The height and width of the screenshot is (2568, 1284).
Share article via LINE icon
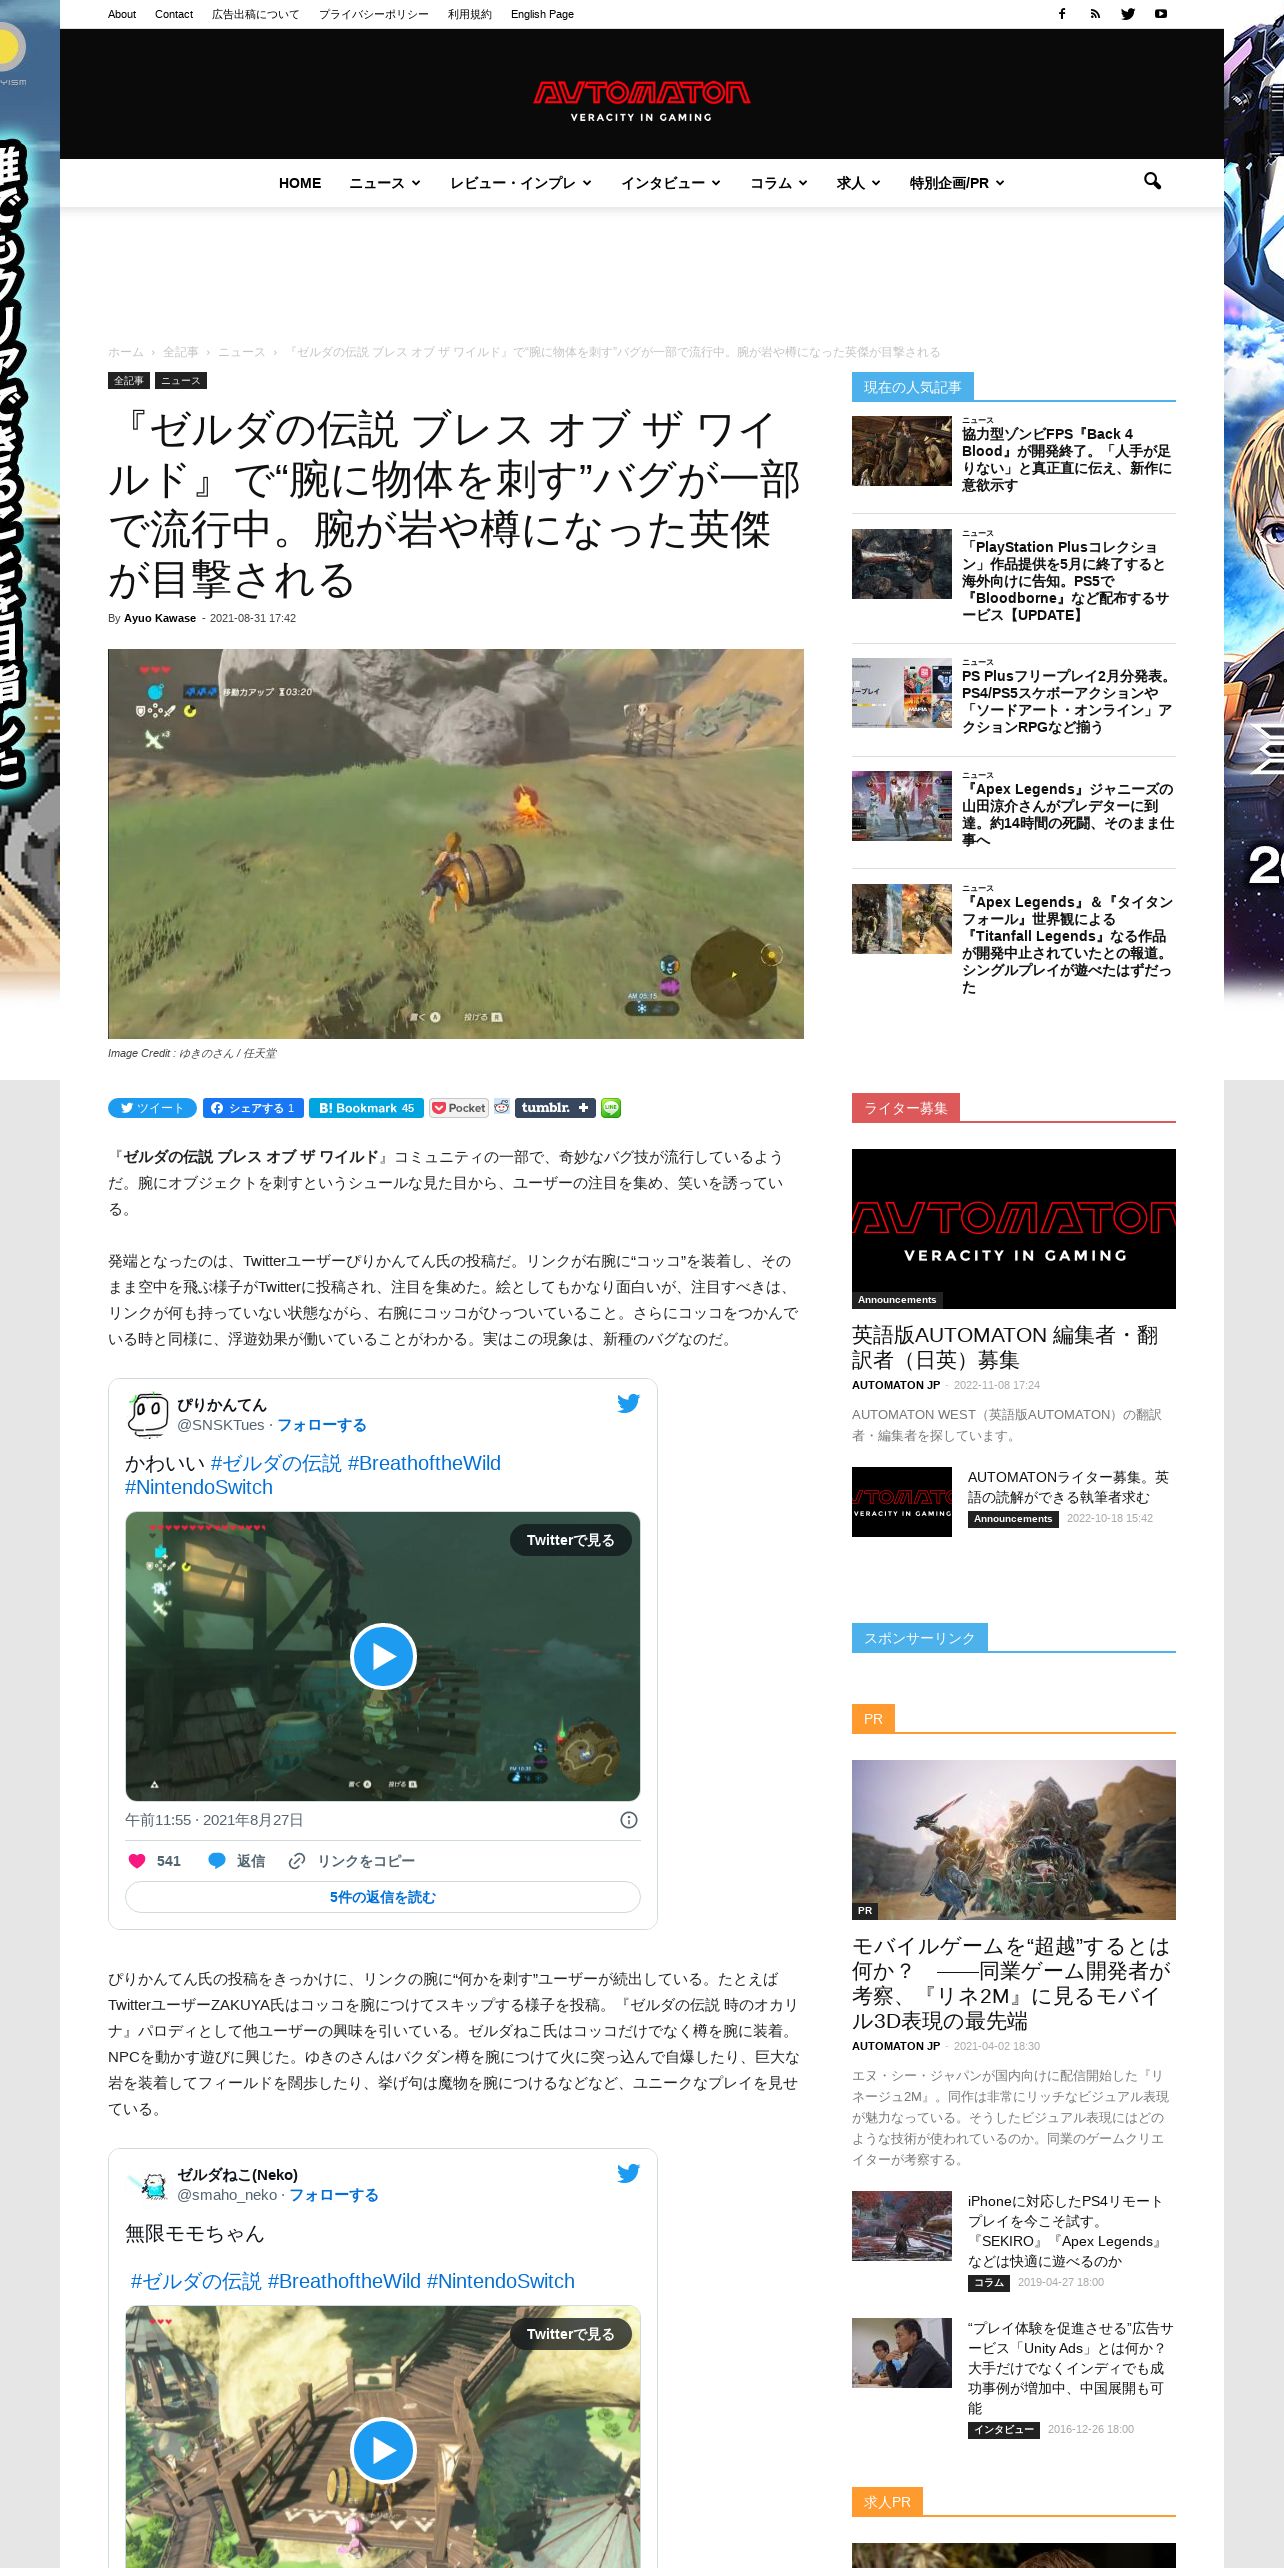click(x=611, y=1108)
